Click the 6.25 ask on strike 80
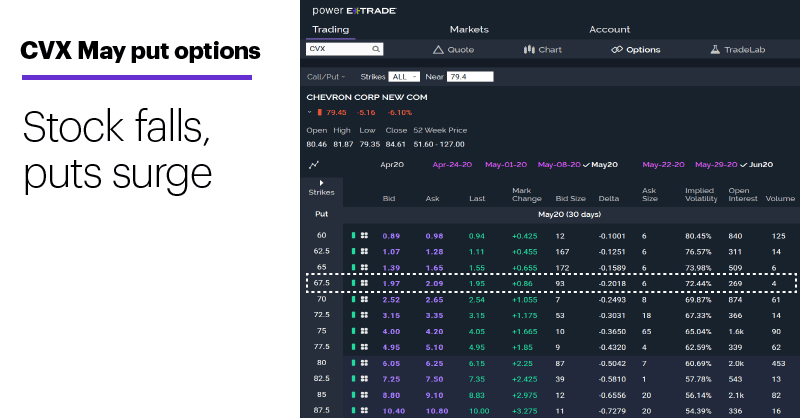Screen dimensions: 800x418 [x=434, y=363]
